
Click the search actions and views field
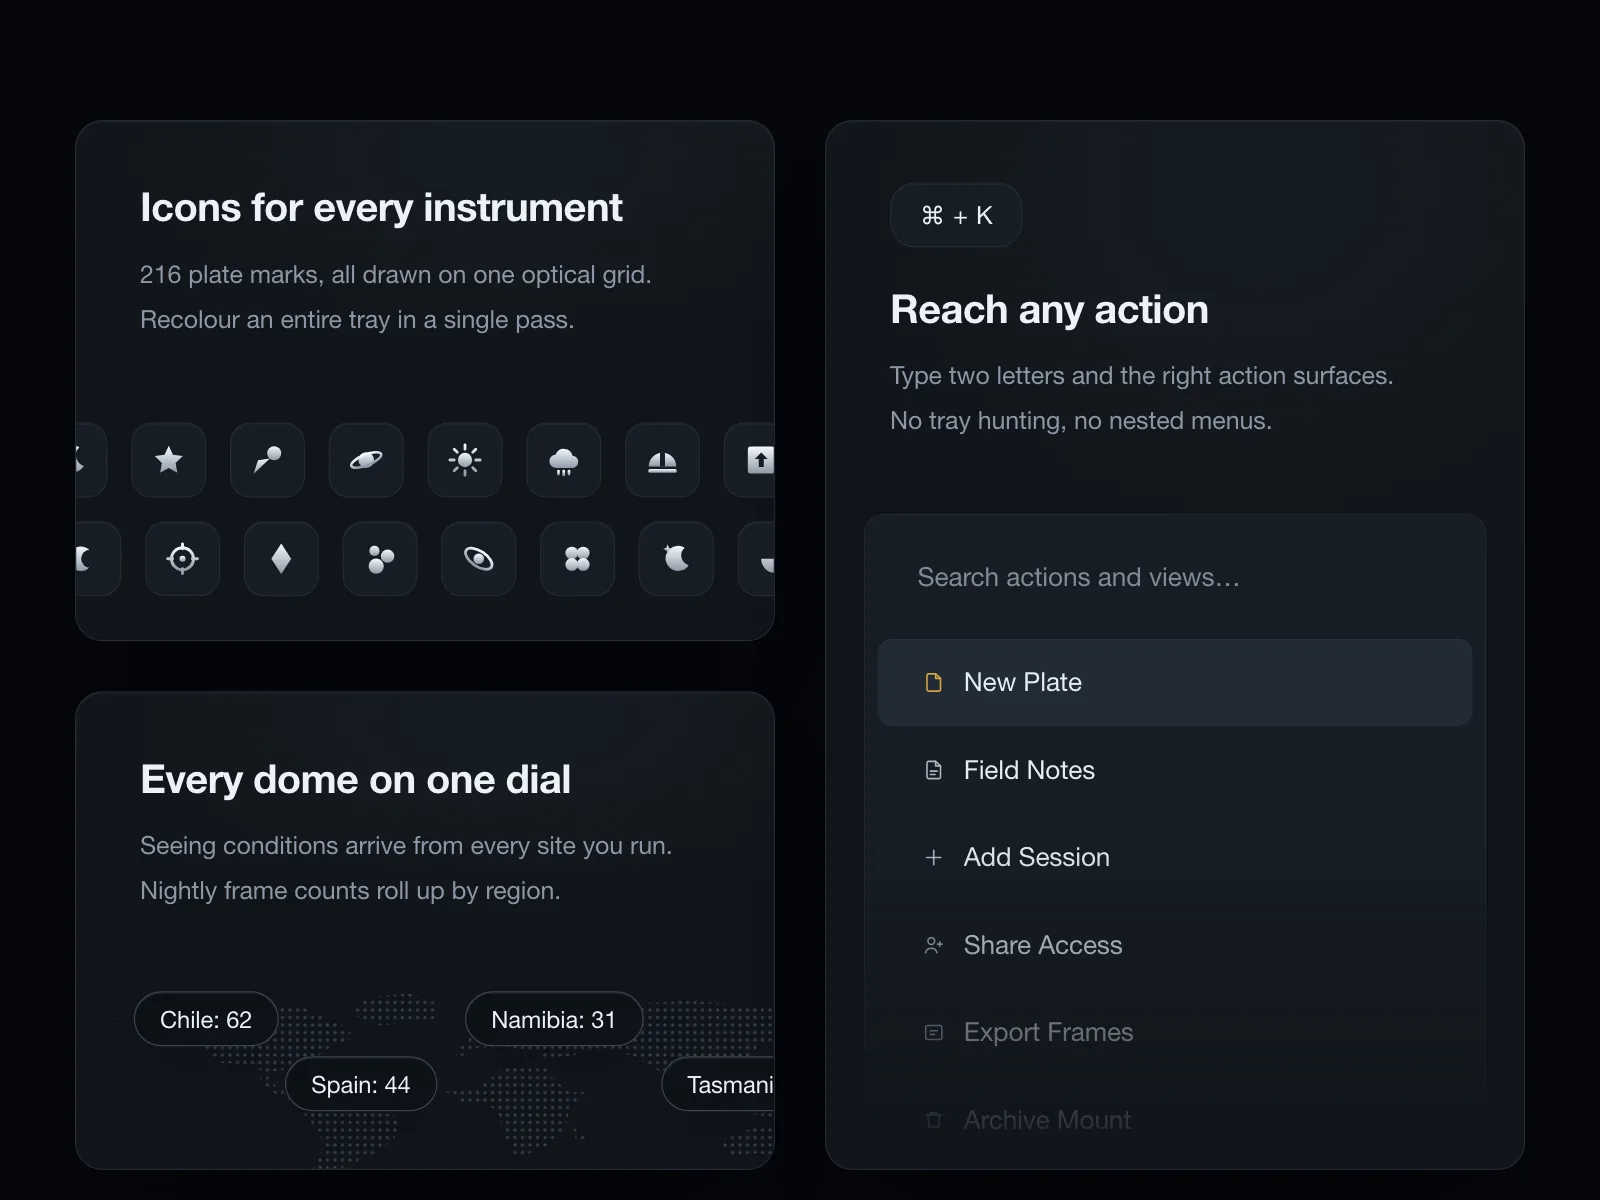pyautogui.click(x=1175, y=577)
